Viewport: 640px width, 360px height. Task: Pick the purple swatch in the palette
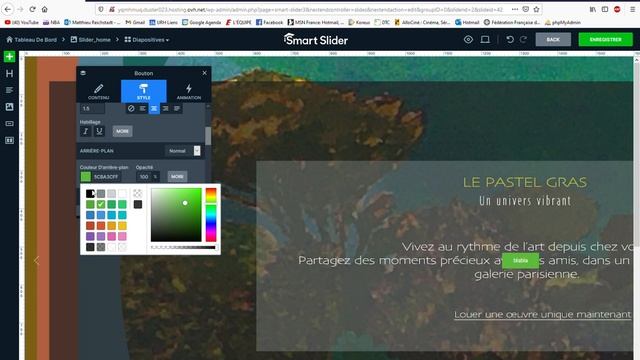coord(90,236)
